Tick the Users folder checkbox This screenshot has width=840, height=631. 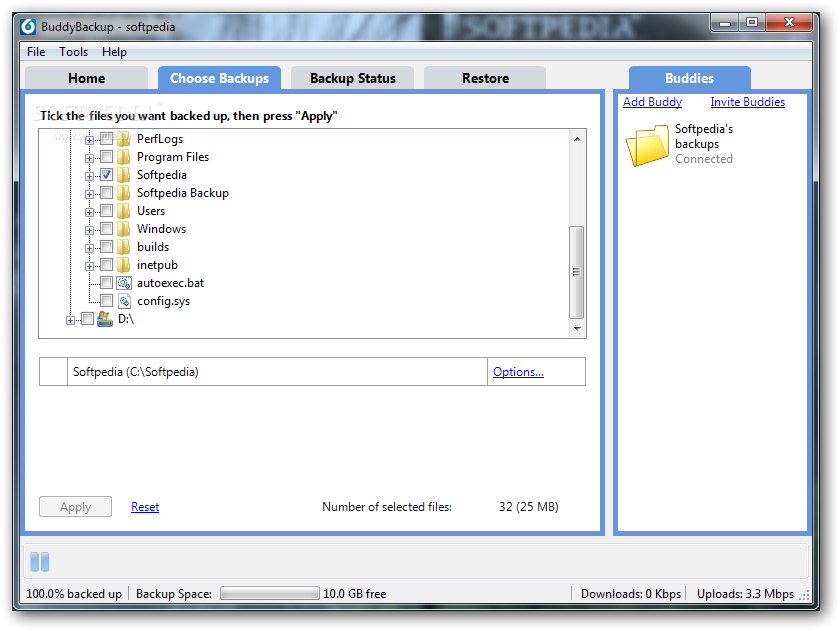tap(107, 211)
